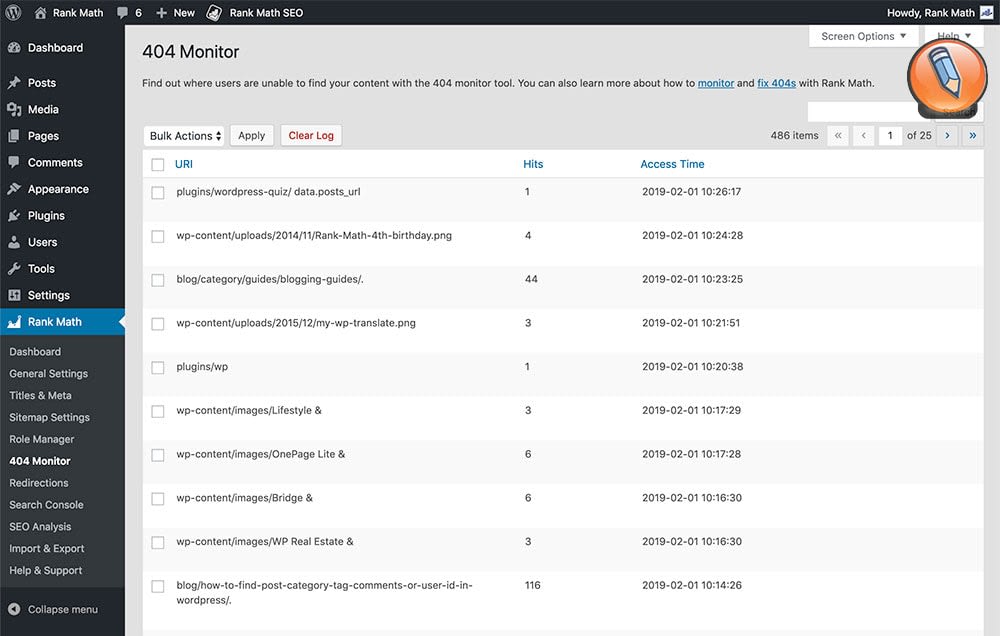
Task: Click the WordPress logo icon
Action: [13, 12]
